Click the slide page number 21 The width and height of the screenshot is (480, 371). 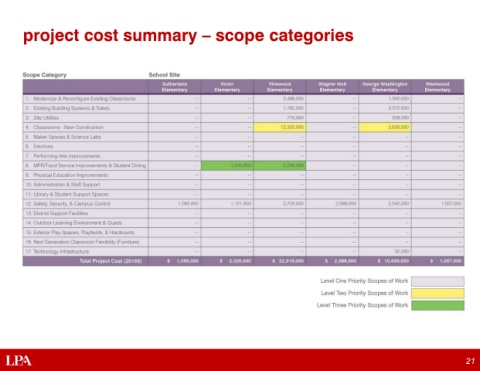tap(470, 361)
